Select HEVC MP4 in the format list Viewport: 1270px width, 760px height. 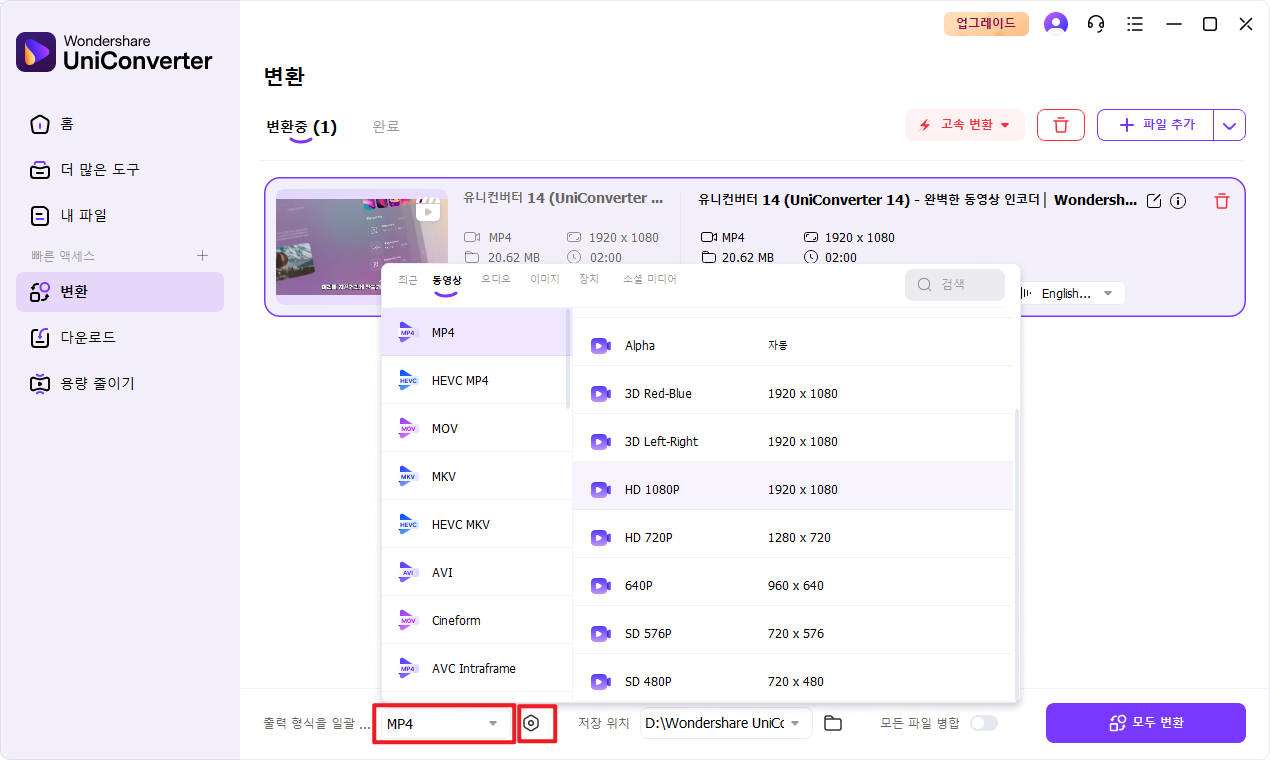point(475,380)
